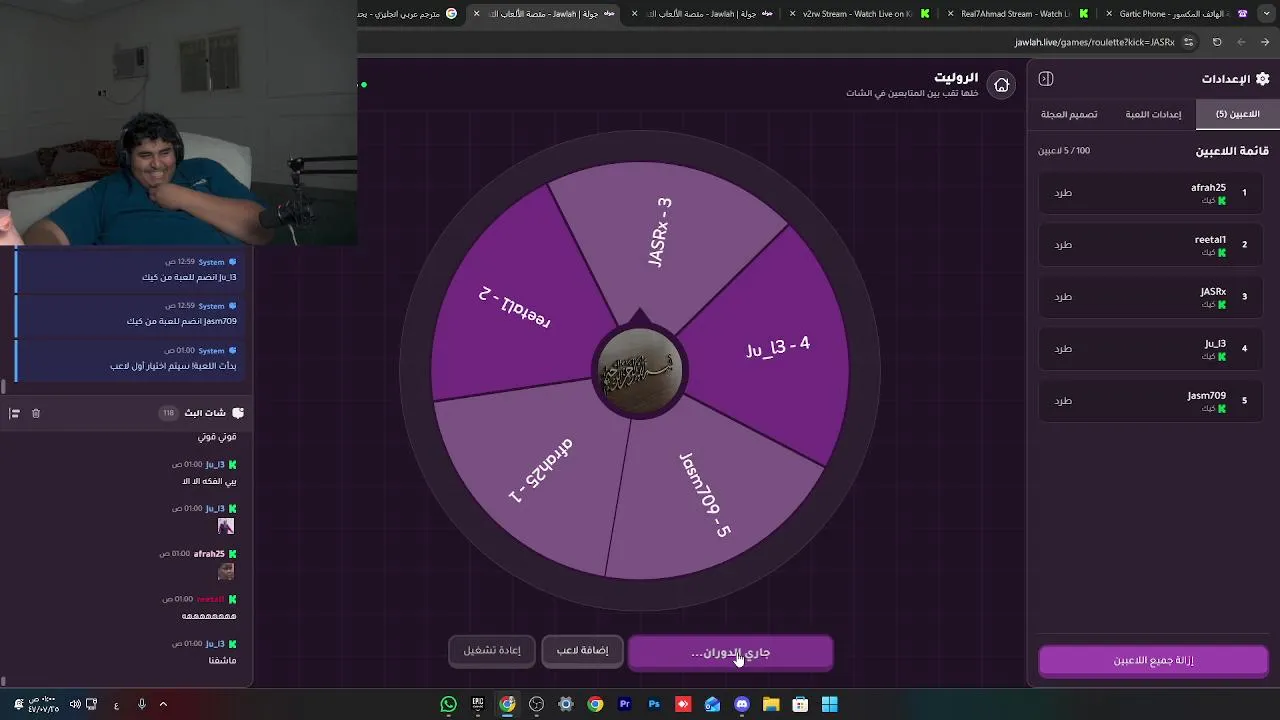Viewport: 1280px width, 720px height.
Task: Expand hidden system tray icons chevron
Action: point(163,704)
